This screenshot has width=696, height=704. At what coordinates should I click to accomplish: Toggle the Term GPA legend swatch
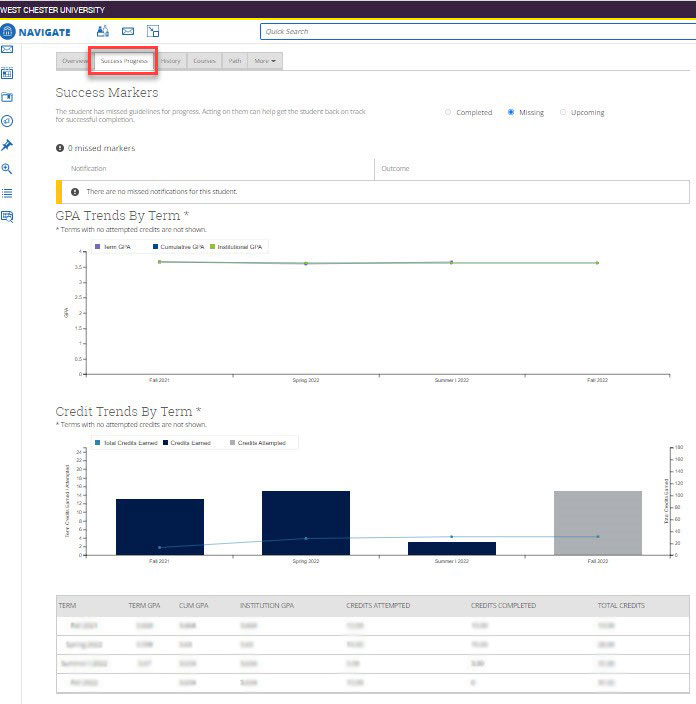(x=98, y=246)
